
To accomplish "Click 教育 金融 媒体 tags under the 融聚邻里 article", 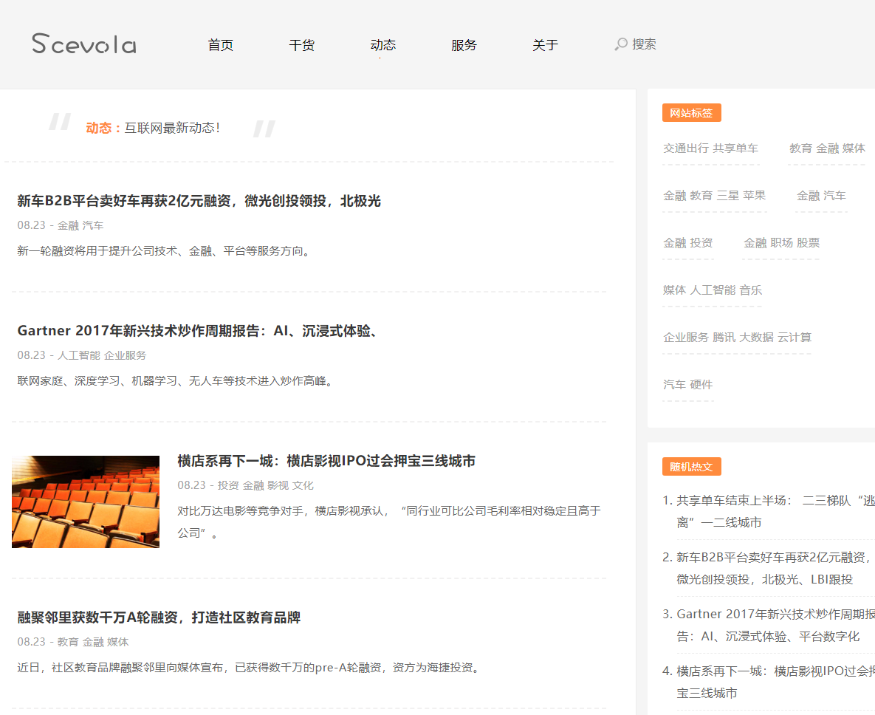I will 93,642.
